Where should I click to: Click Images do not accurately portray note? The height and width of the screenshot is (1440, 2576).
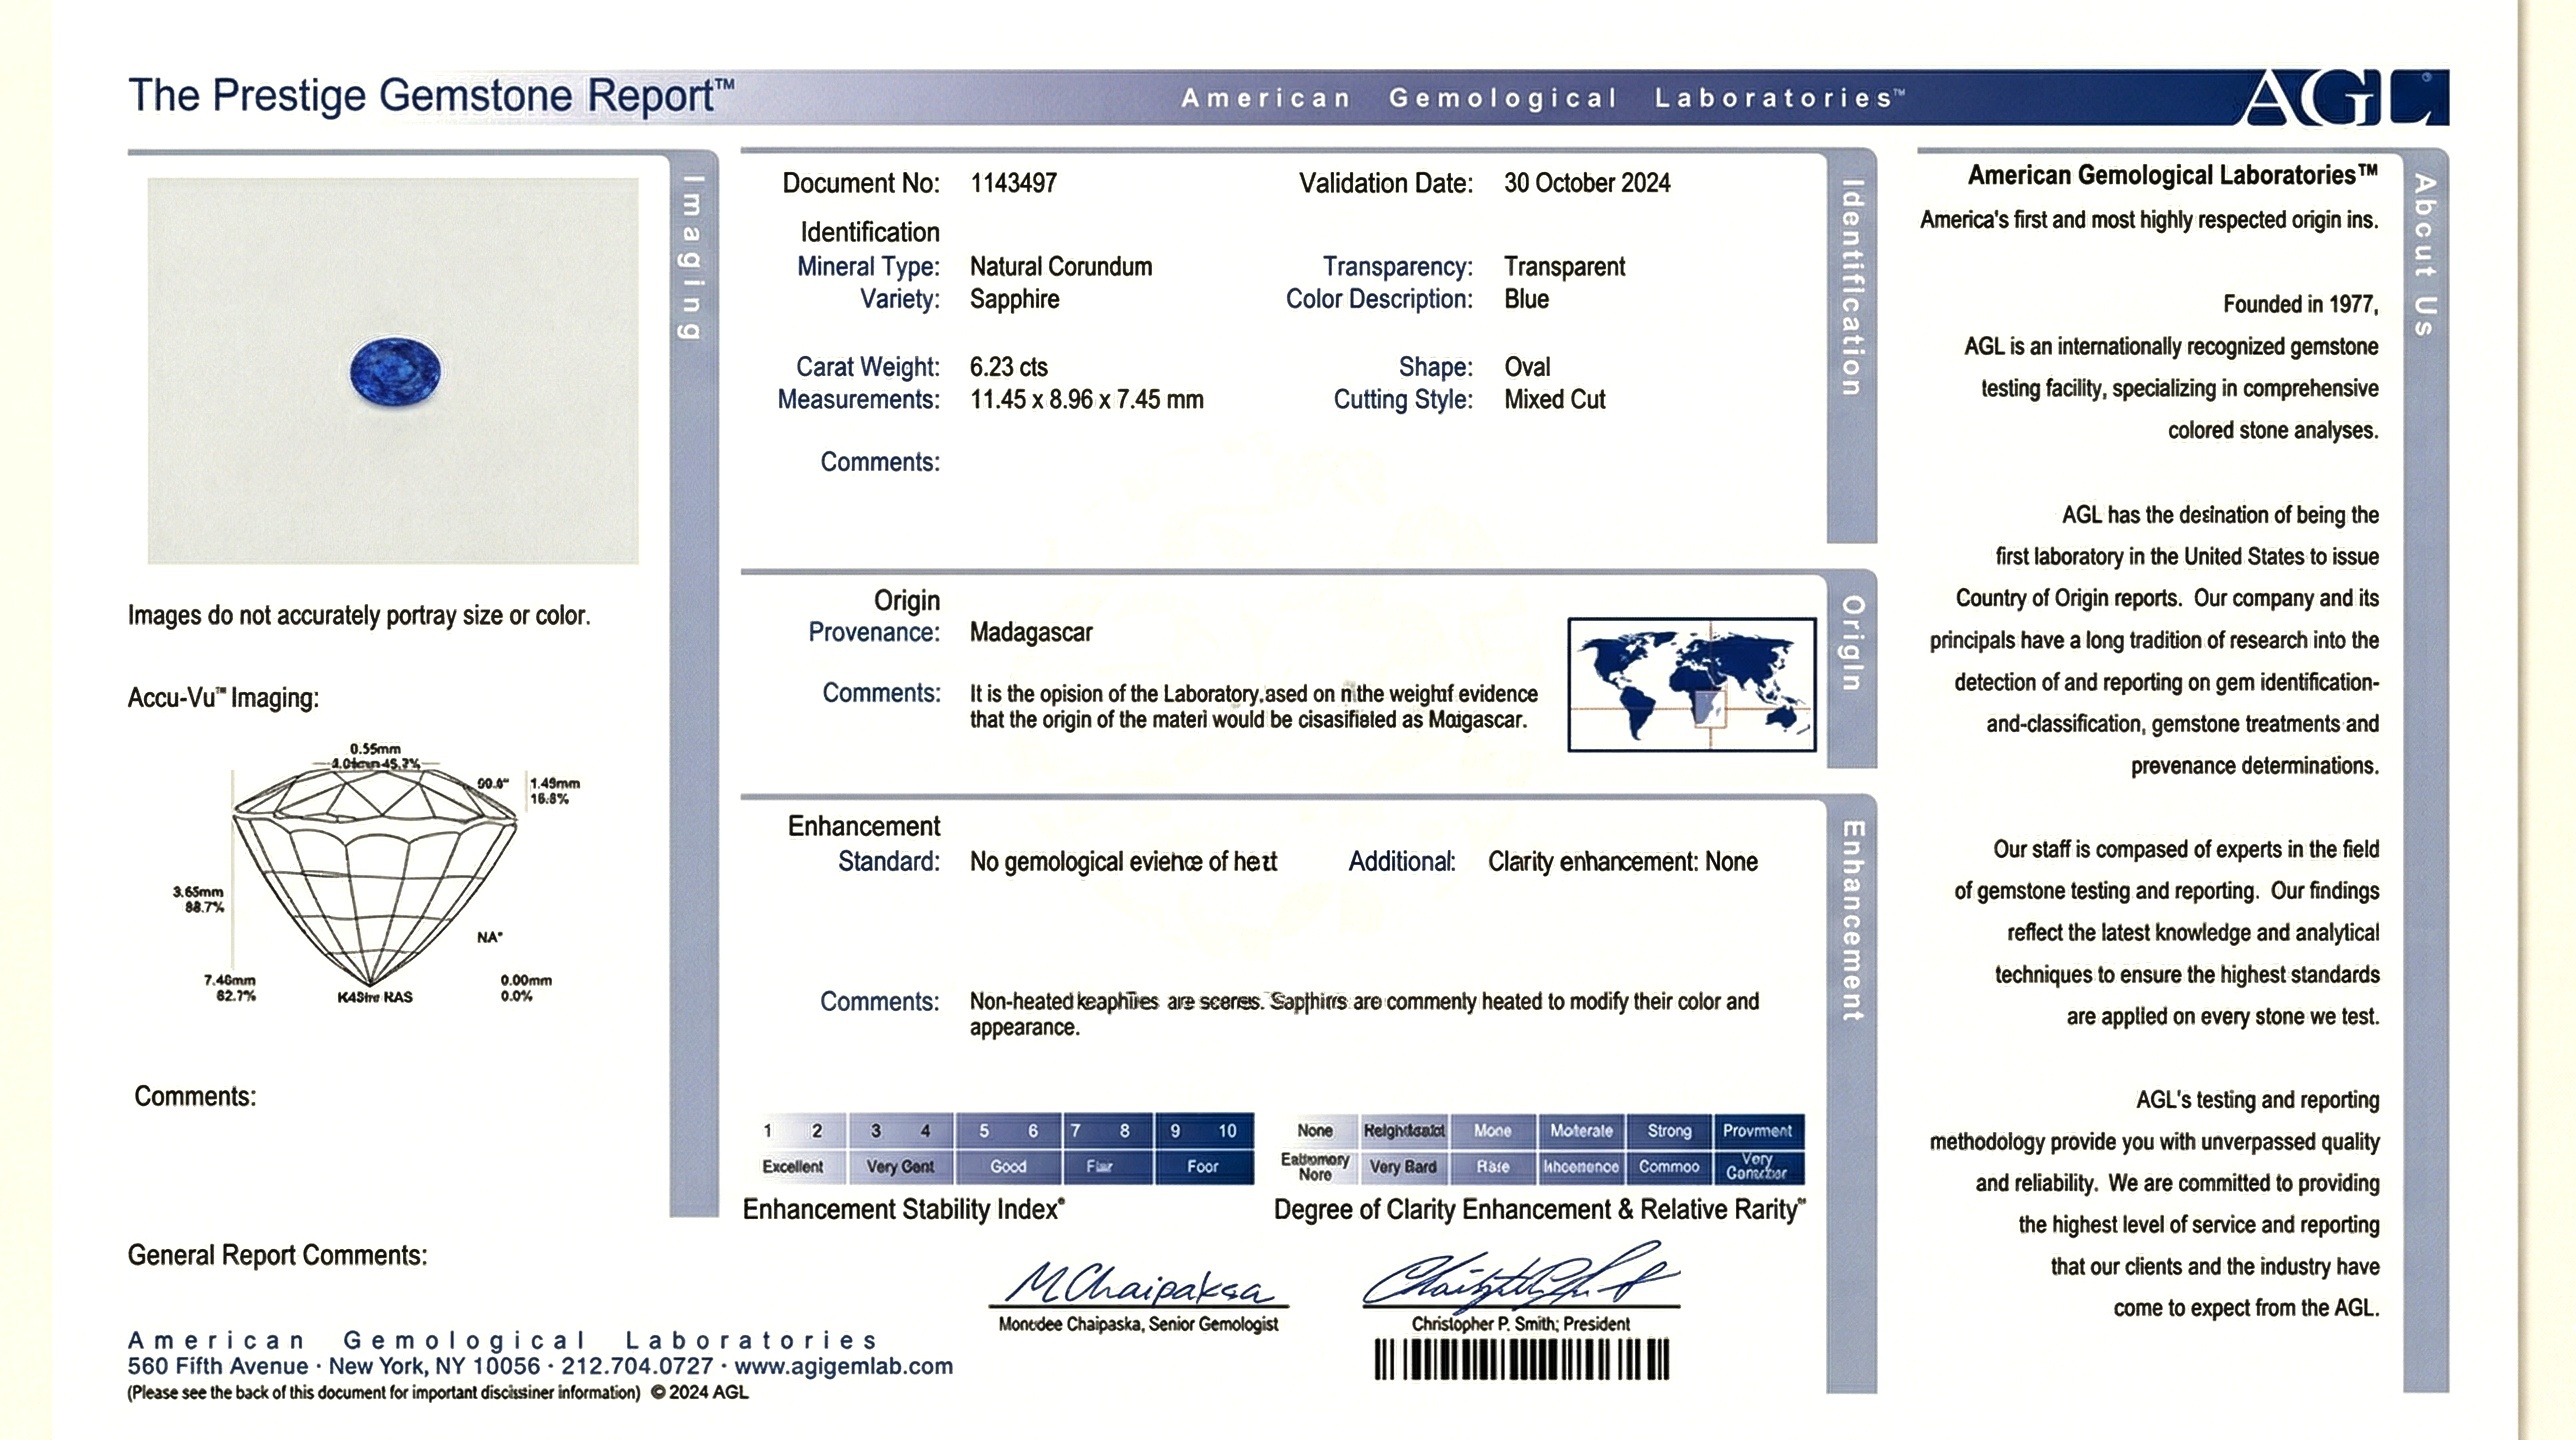point(359,616)
